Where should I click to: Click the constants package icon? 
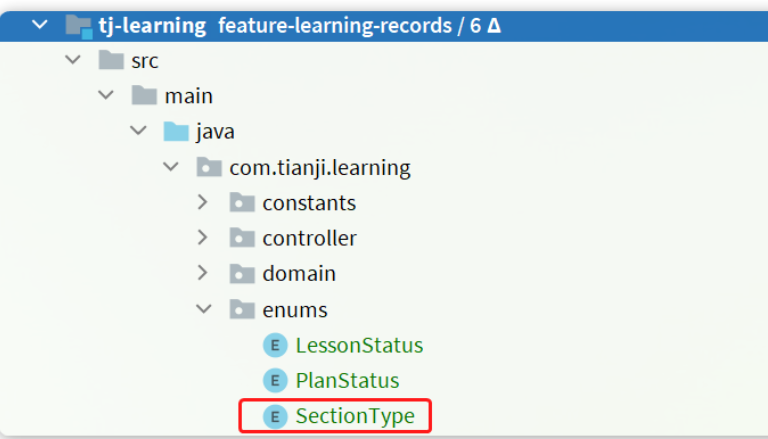[x=242, y=203]
